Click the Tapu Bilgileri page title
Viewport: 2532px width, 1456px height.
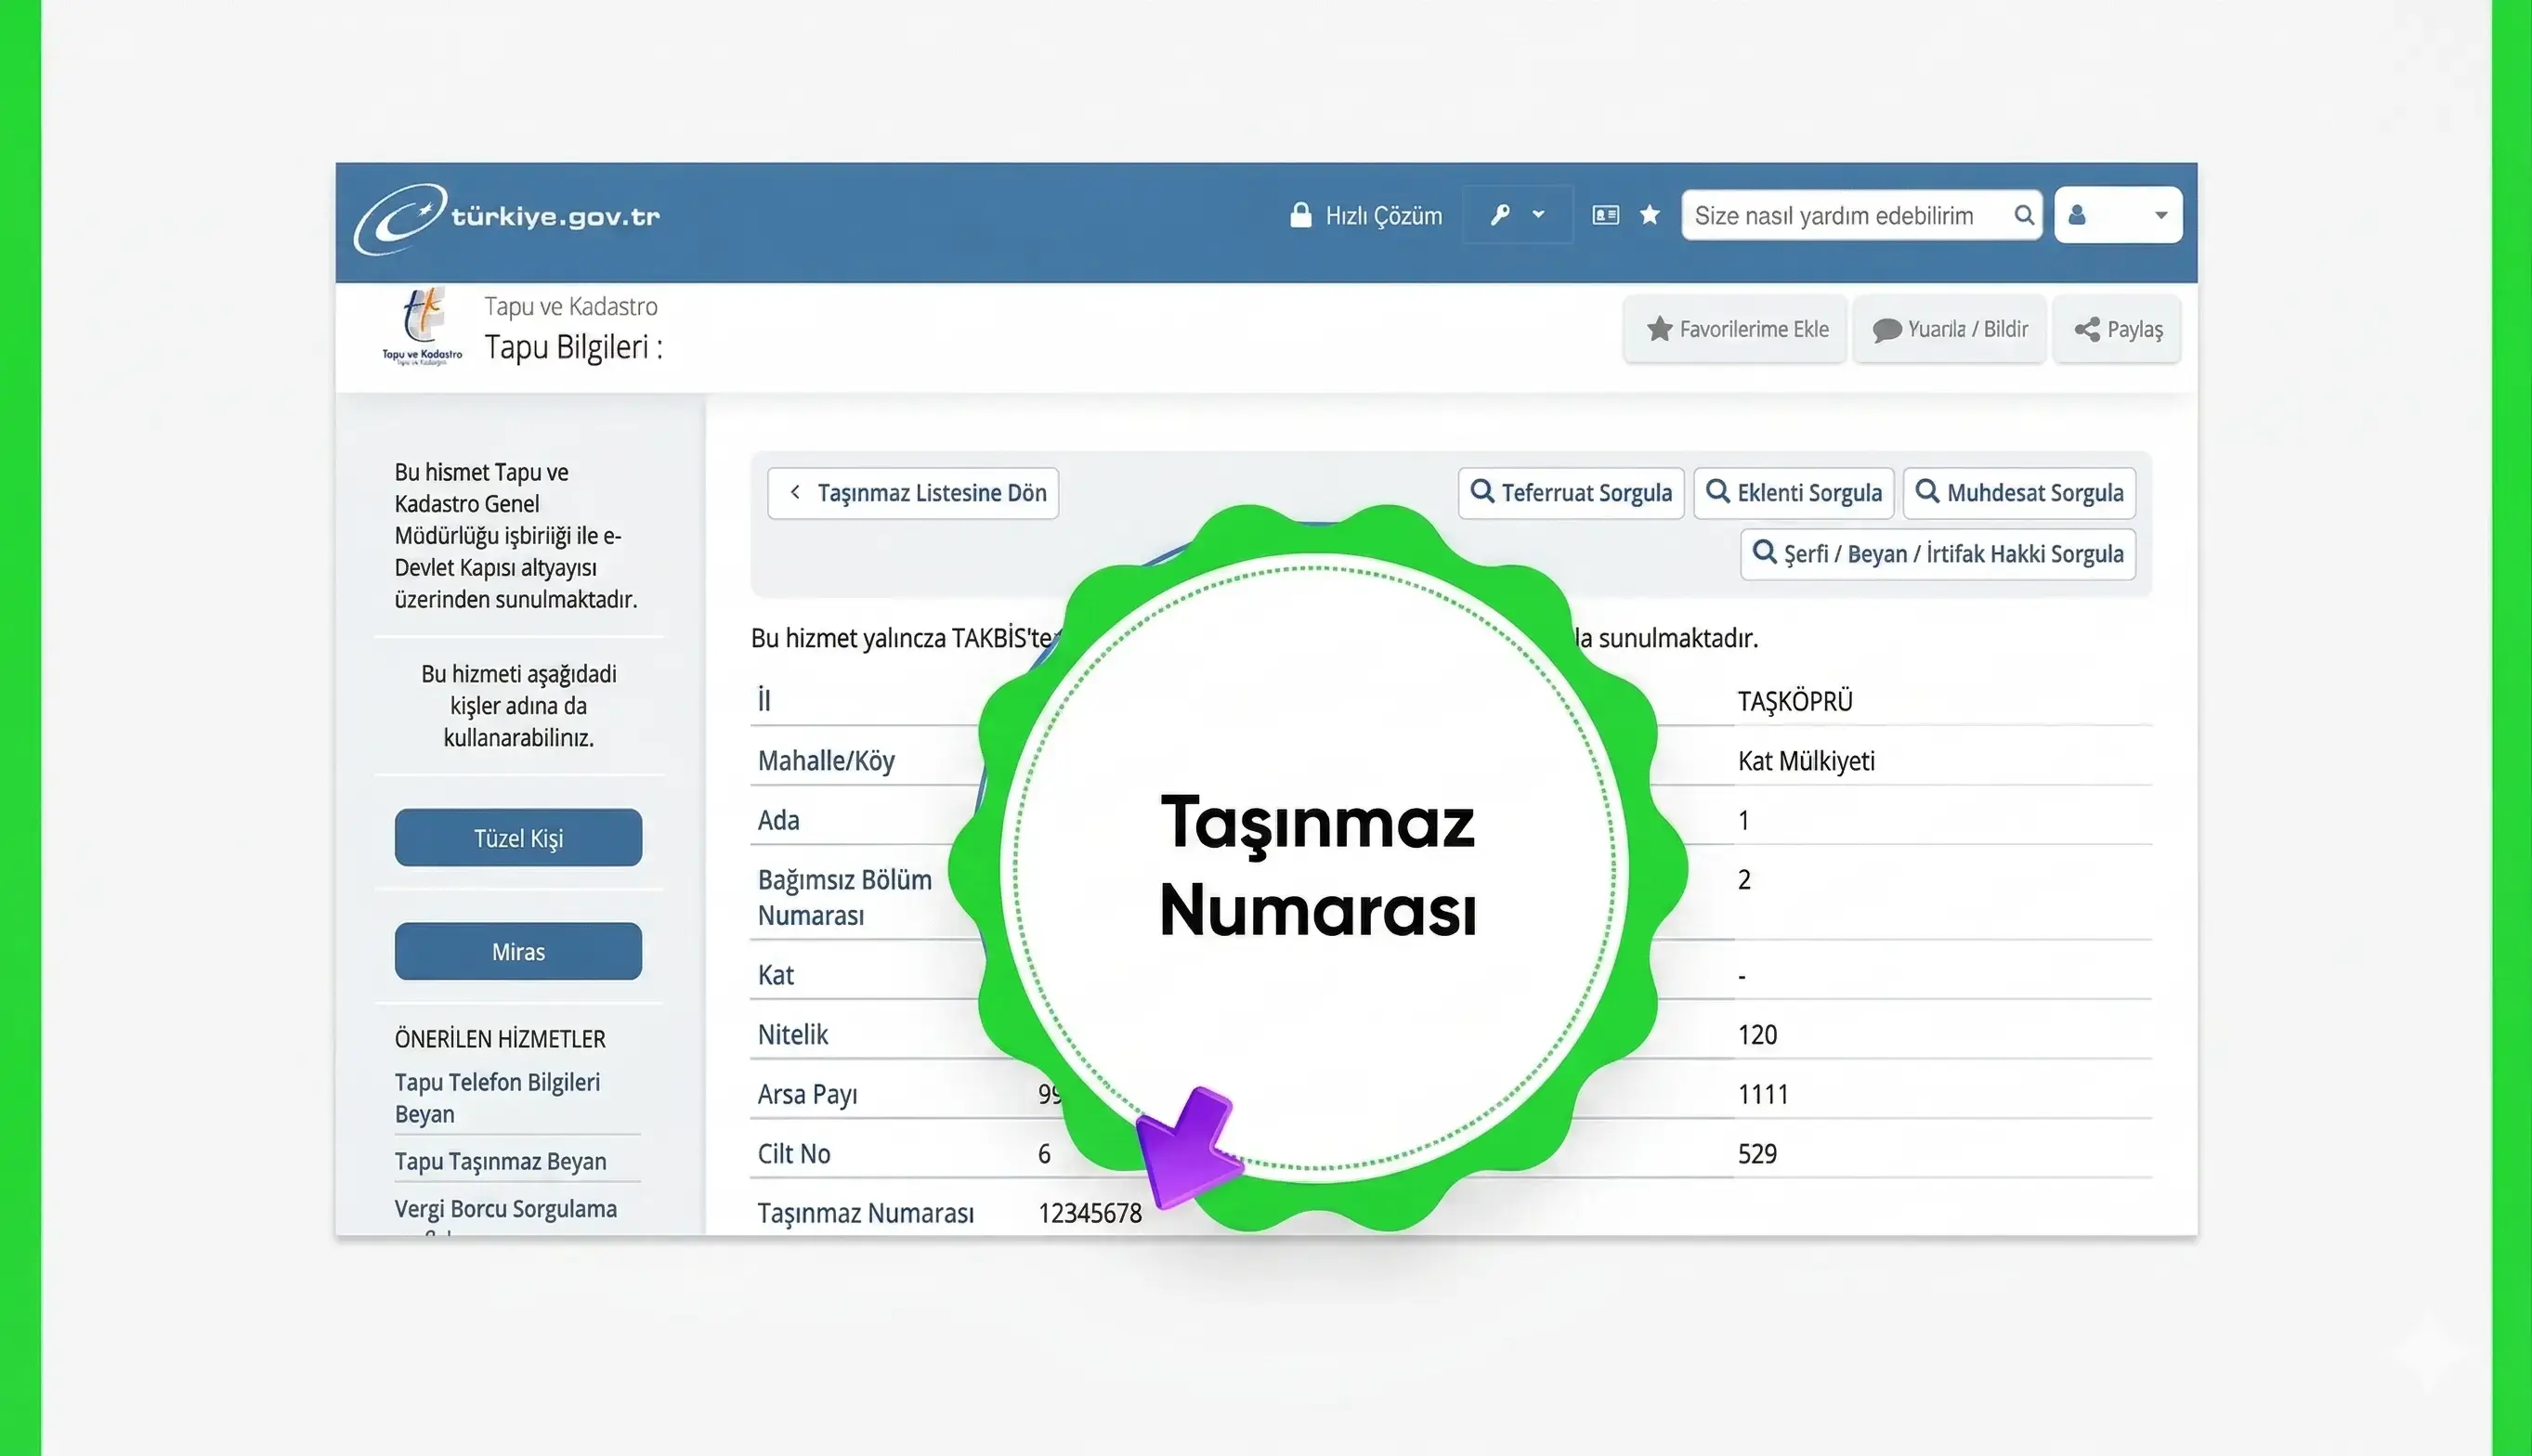click(x=573, y=347)
